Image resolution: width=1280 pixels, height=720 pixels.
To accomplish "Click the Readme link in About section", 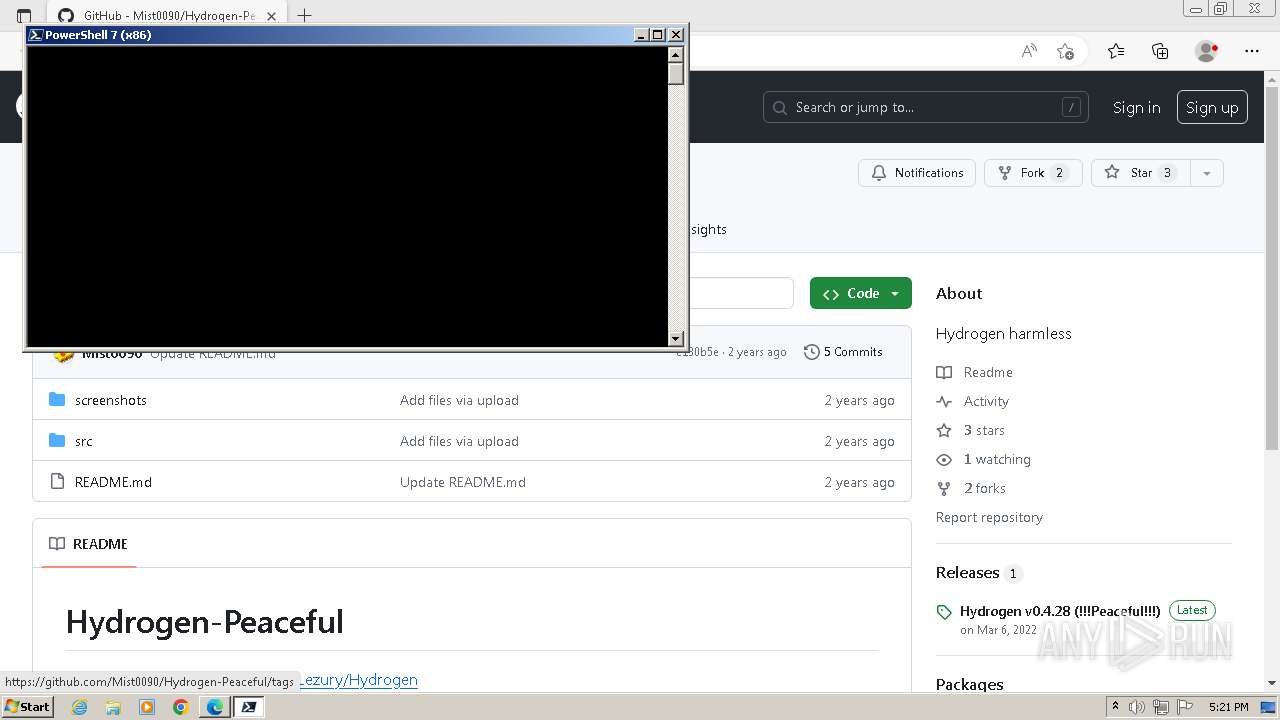I will pos(988,372).
